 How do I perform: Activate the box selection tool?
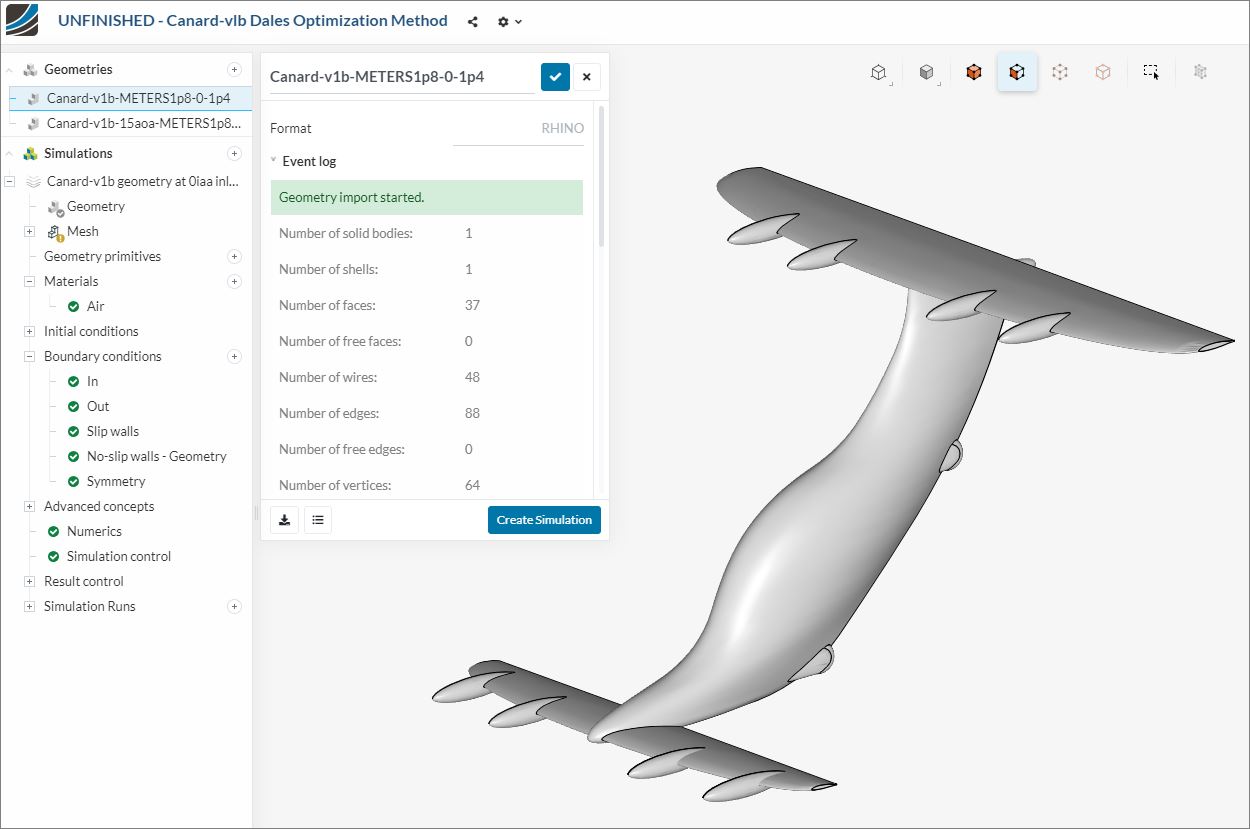click(1152, 72)
